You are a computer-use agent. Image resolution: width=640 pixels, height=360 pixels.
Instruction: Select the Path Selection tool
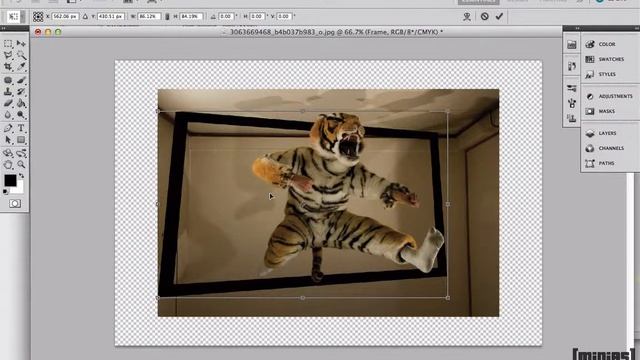tap(8, 140)
